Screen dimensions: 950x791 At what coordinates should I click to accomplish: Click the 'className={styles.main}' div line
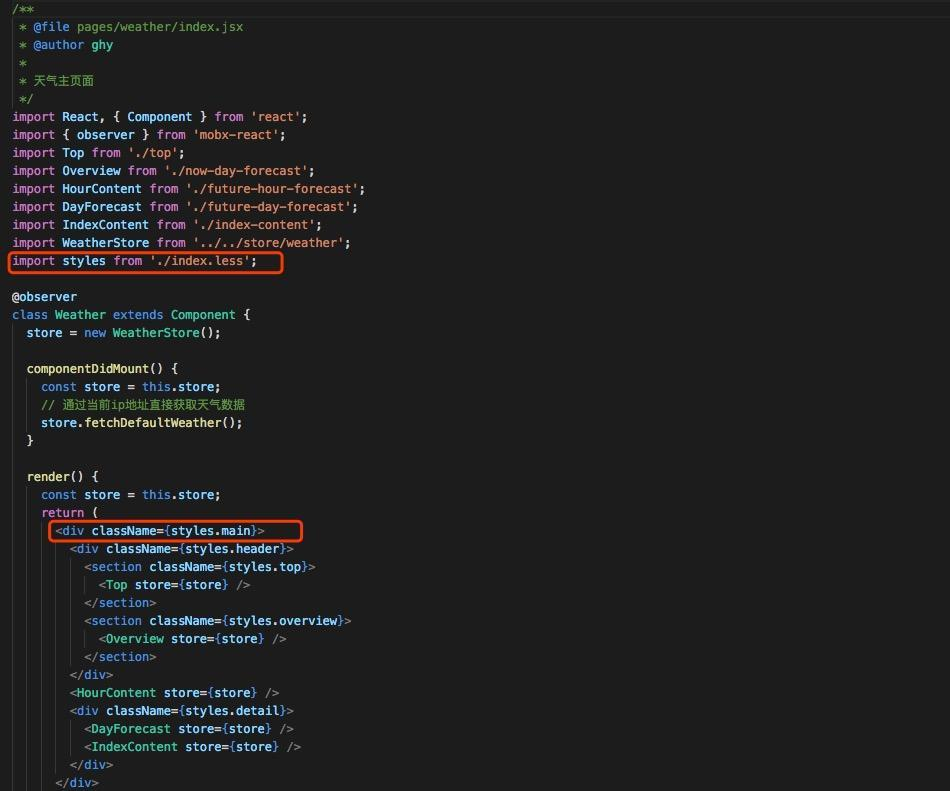click(160, 531)
